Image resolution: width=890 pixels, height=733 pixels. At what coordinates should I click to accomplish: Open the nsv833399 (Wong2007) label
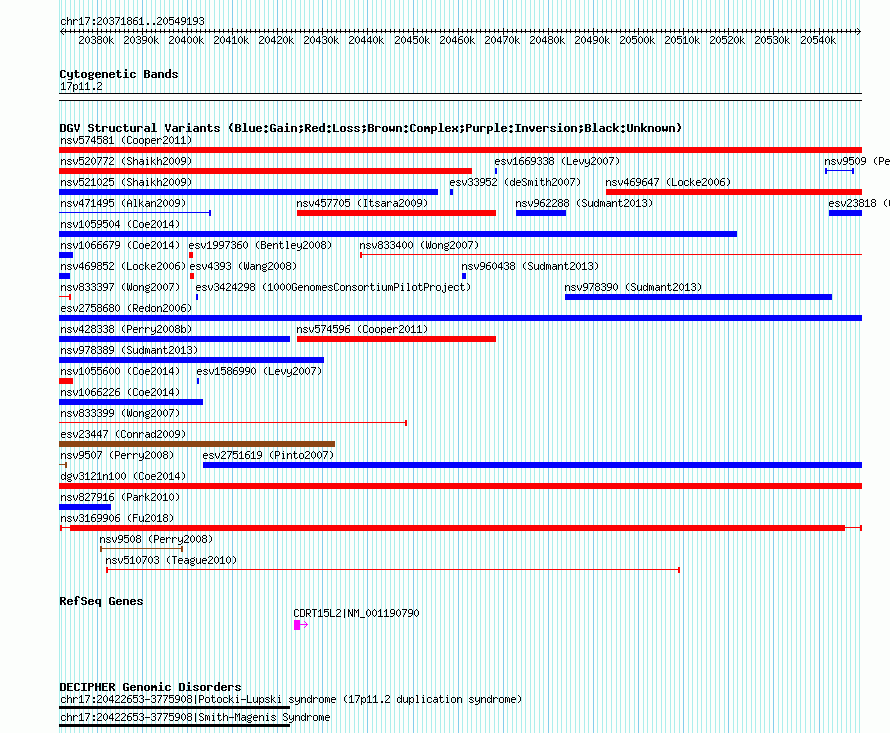tap(120, 413)
